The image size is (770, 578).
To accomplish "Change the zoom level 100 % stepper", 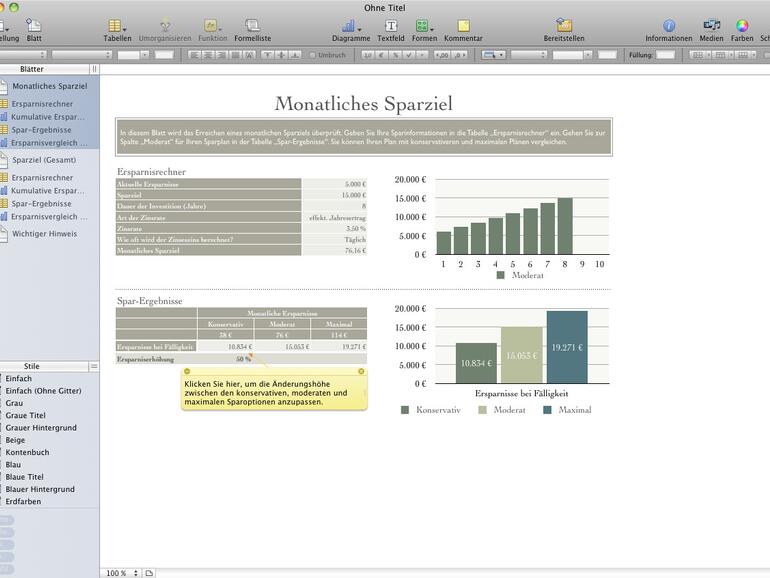I will click(x=136, y=573).
